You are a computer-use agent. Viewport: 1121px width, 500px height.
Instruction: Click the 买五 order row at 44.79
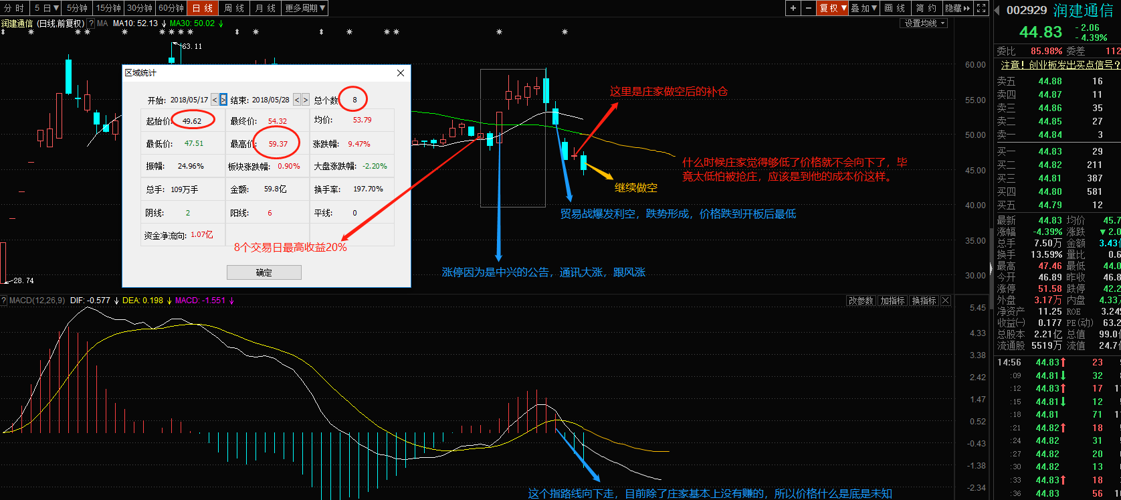point(1057,205)
